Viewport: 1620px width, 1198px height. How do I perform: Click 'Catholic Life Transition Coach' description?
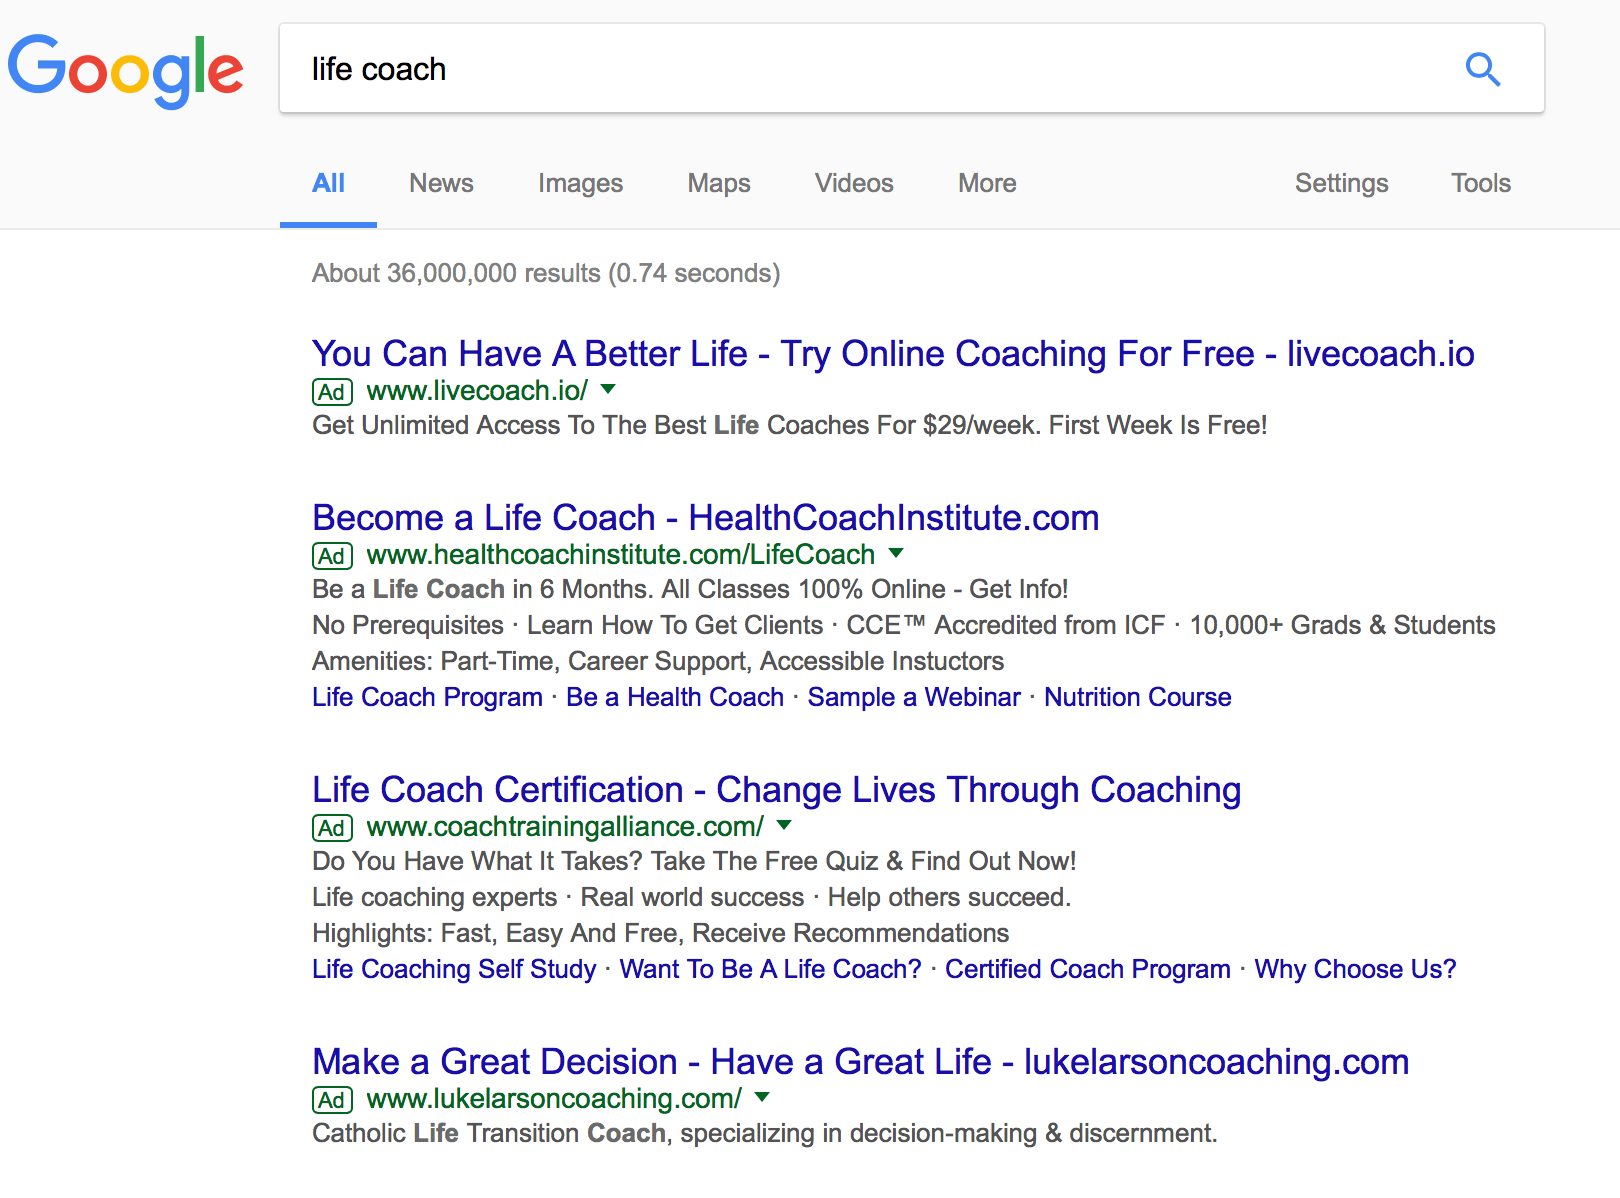click(x=765, y=1133)
